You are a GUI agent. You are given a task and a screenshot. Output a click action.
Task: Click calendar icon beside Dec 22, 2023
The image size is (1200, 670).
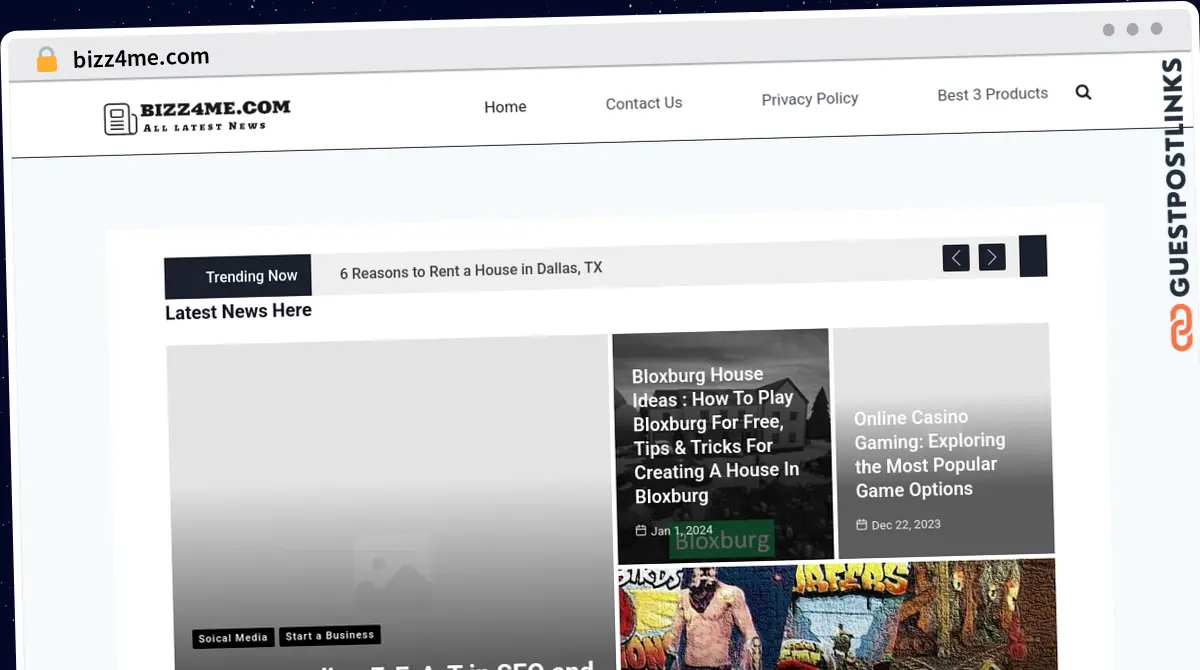click(861, 525)
